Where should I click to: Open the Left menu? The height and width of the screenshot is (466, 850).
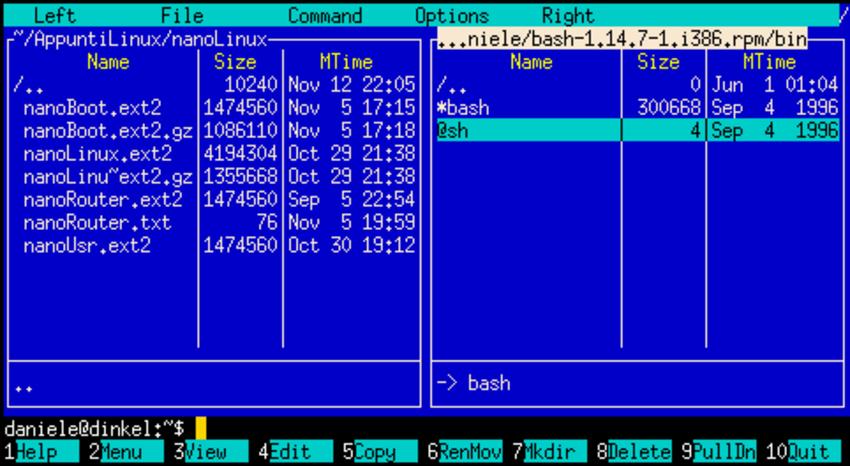[54, 16]
